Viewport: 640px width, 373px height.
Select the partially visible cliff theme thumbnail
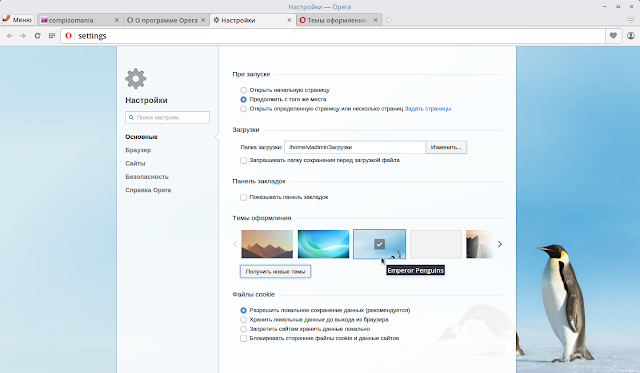[480, 244]
